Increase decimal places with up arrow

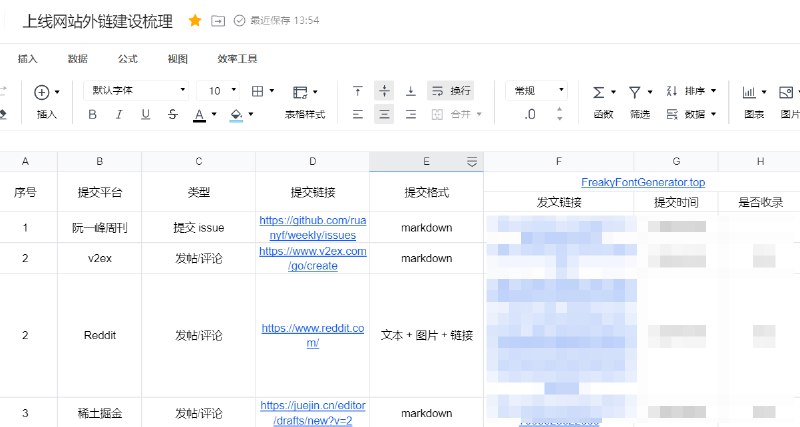[x=560, y=109]
